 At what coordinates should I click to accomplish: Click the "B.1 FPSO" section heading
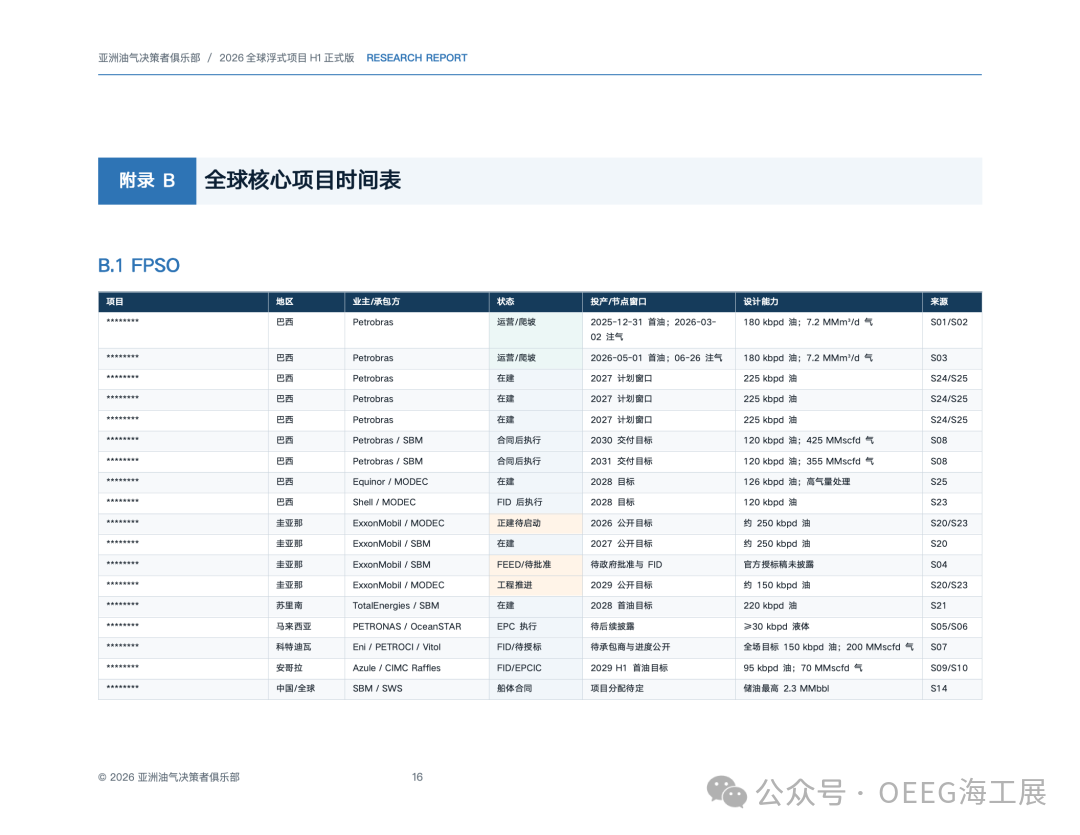(138, 265)
